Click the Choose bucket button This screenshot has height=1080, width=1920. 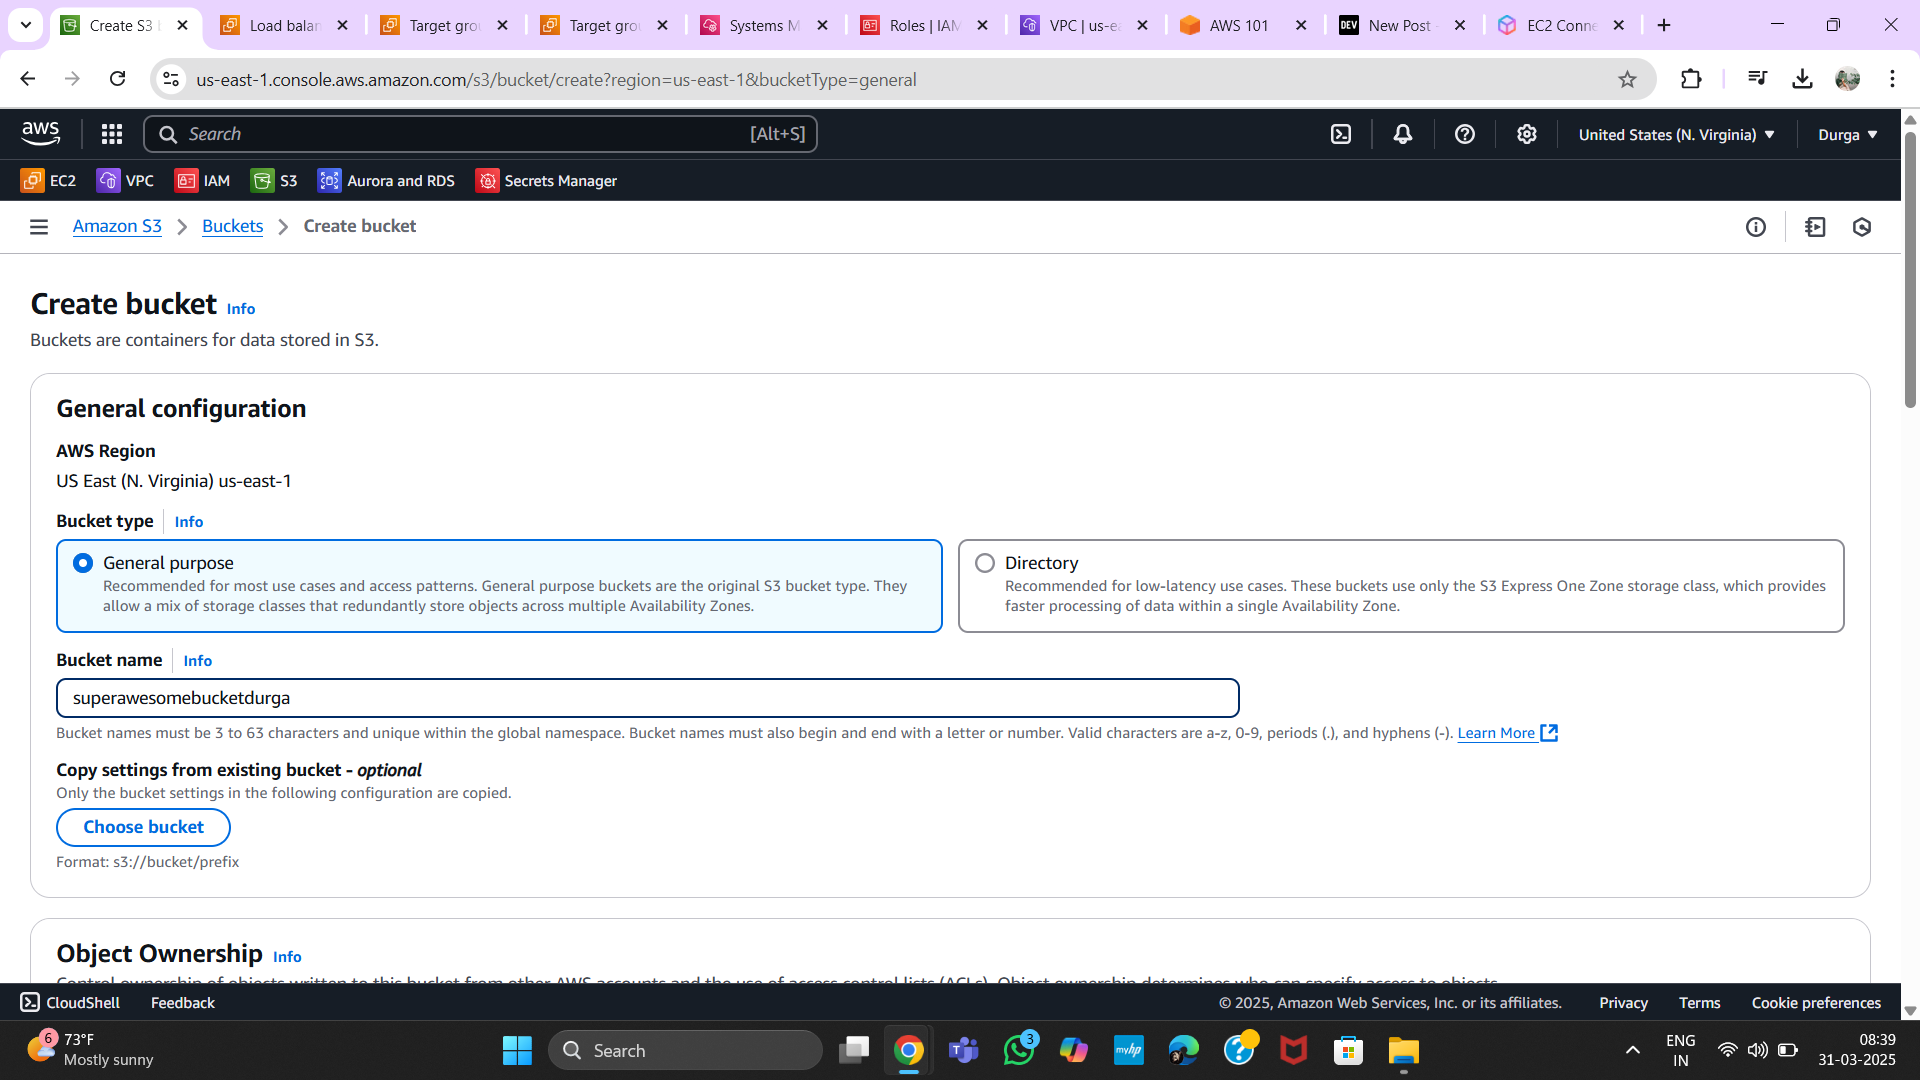tap(143, 827)
